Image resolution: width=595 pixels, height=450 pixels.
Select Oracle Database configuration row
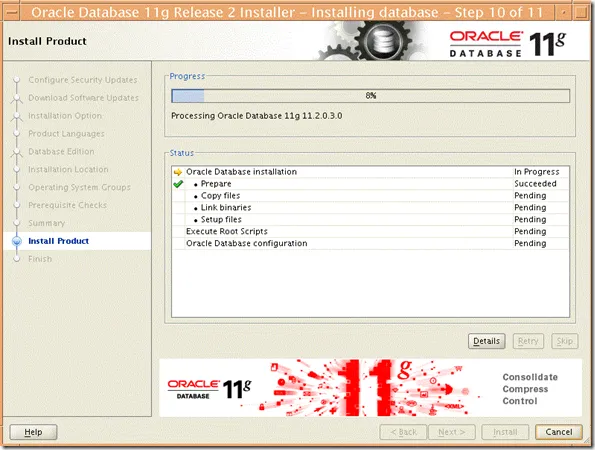click(x=370, y=243)
